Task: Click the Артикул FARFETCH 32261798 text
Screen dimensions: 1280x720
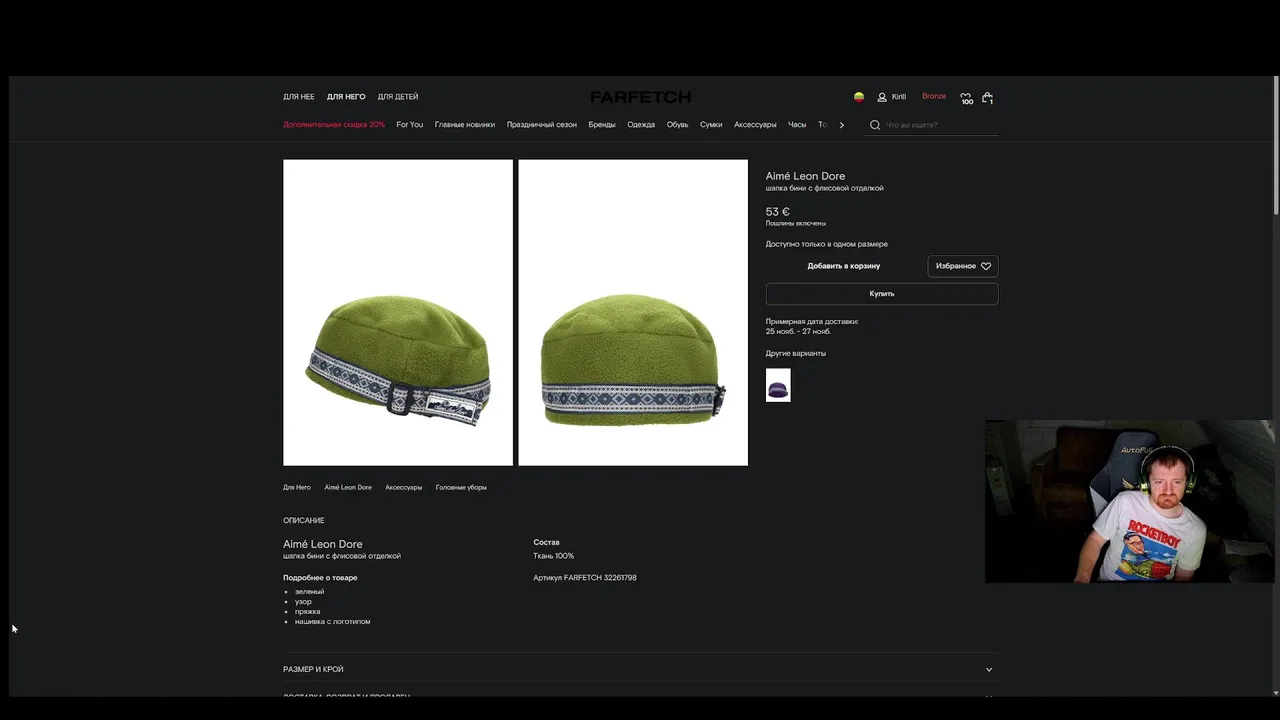Action: pyautogui.click(x=585, y=577)
